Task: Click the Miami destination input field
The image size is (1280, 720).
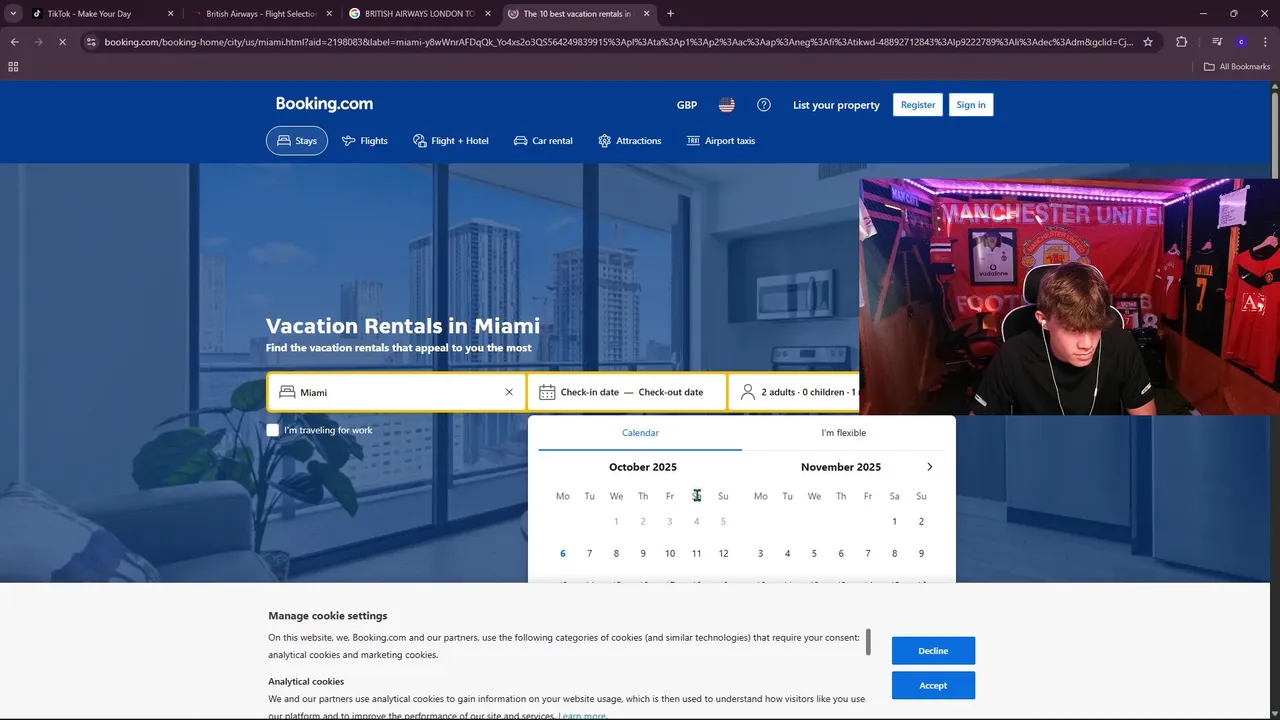Action: pyautogui.click(x=397, y=393)
